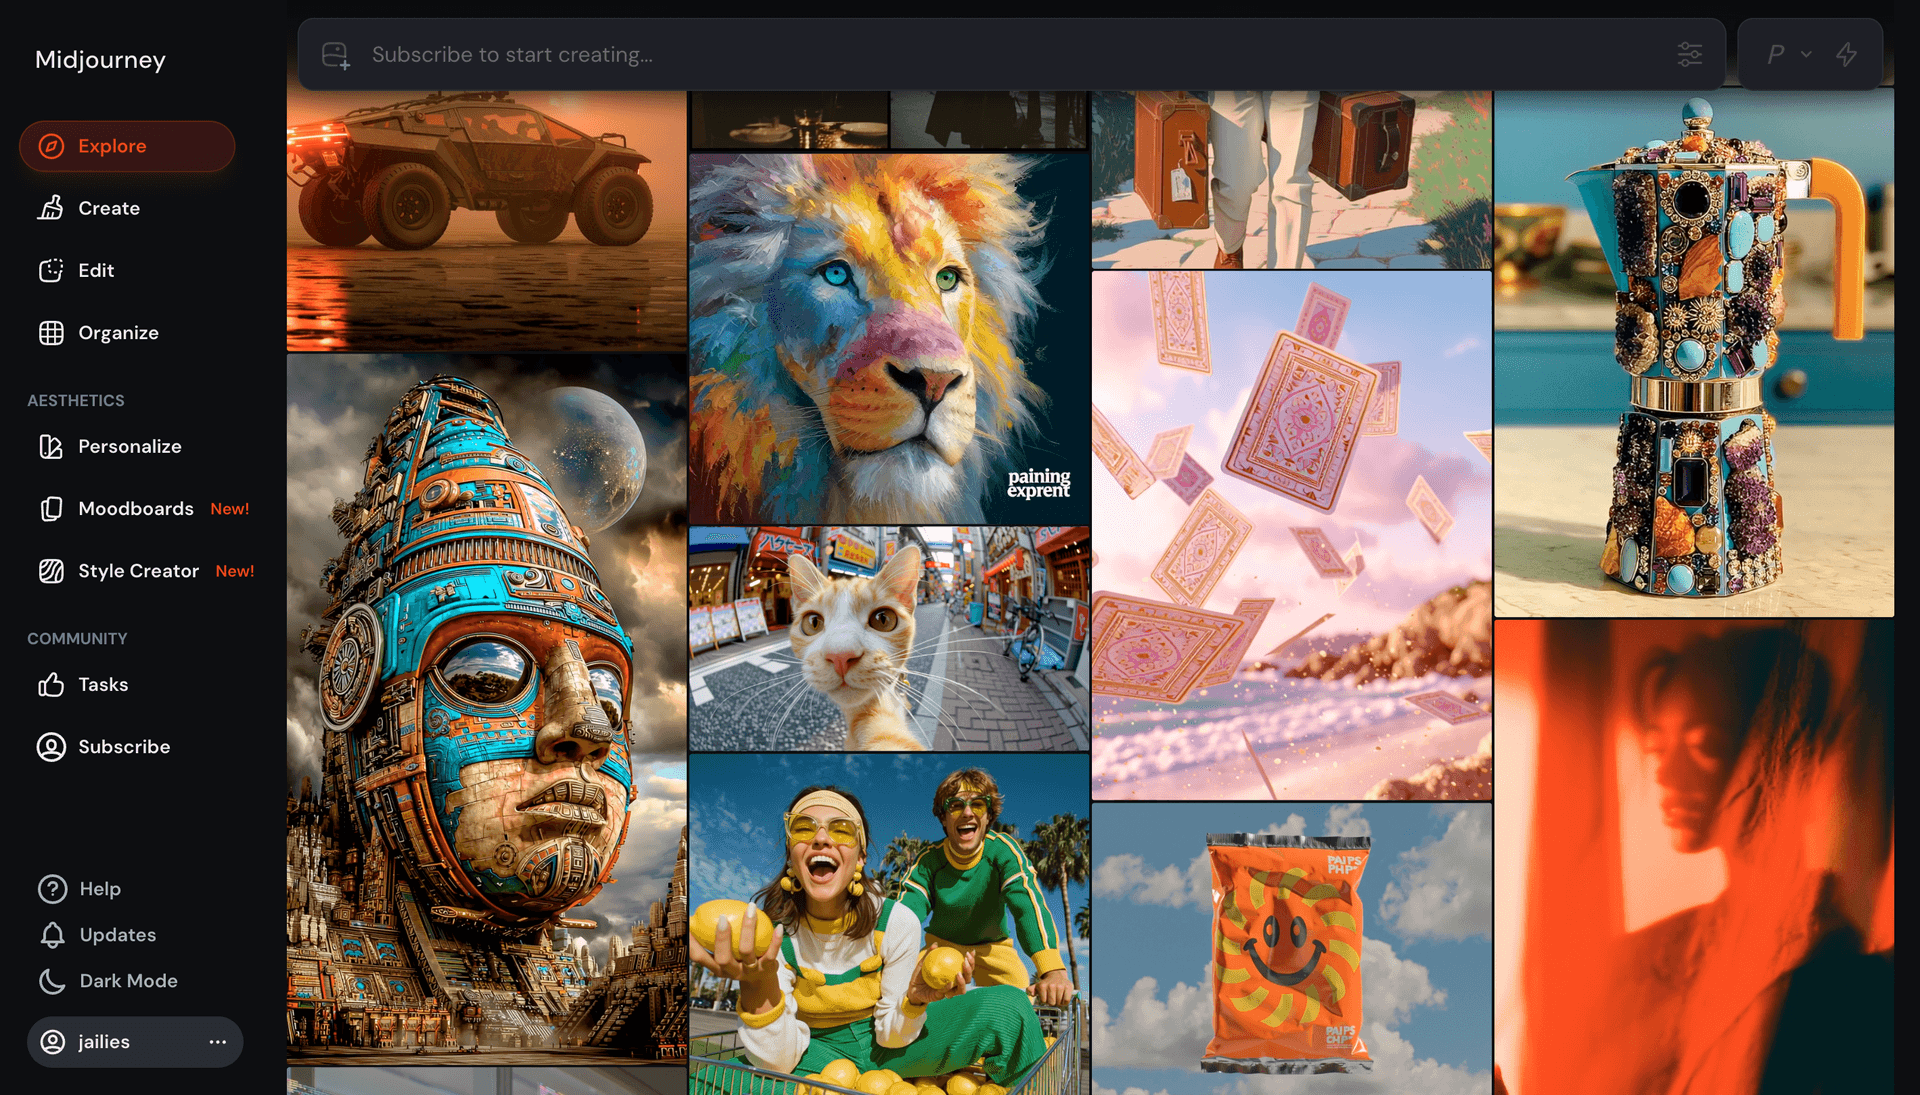1920x1095 pixels.
Task: Click the Help link
Action: click(51, 889)
